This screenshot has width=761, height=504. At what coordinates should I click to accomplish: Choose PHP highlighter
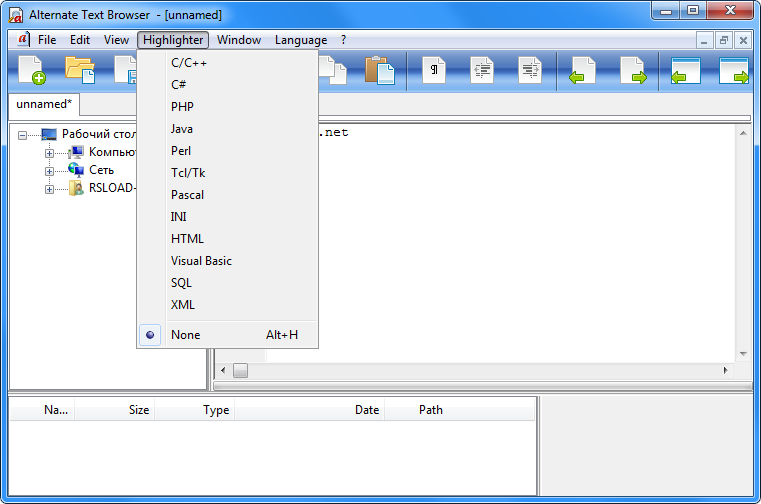(228, 106)
